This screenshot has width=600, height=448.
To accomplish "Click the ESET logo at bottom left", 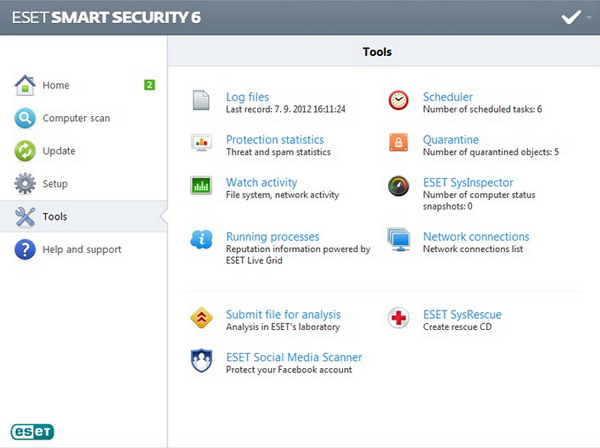I will [x=33, y=432].
